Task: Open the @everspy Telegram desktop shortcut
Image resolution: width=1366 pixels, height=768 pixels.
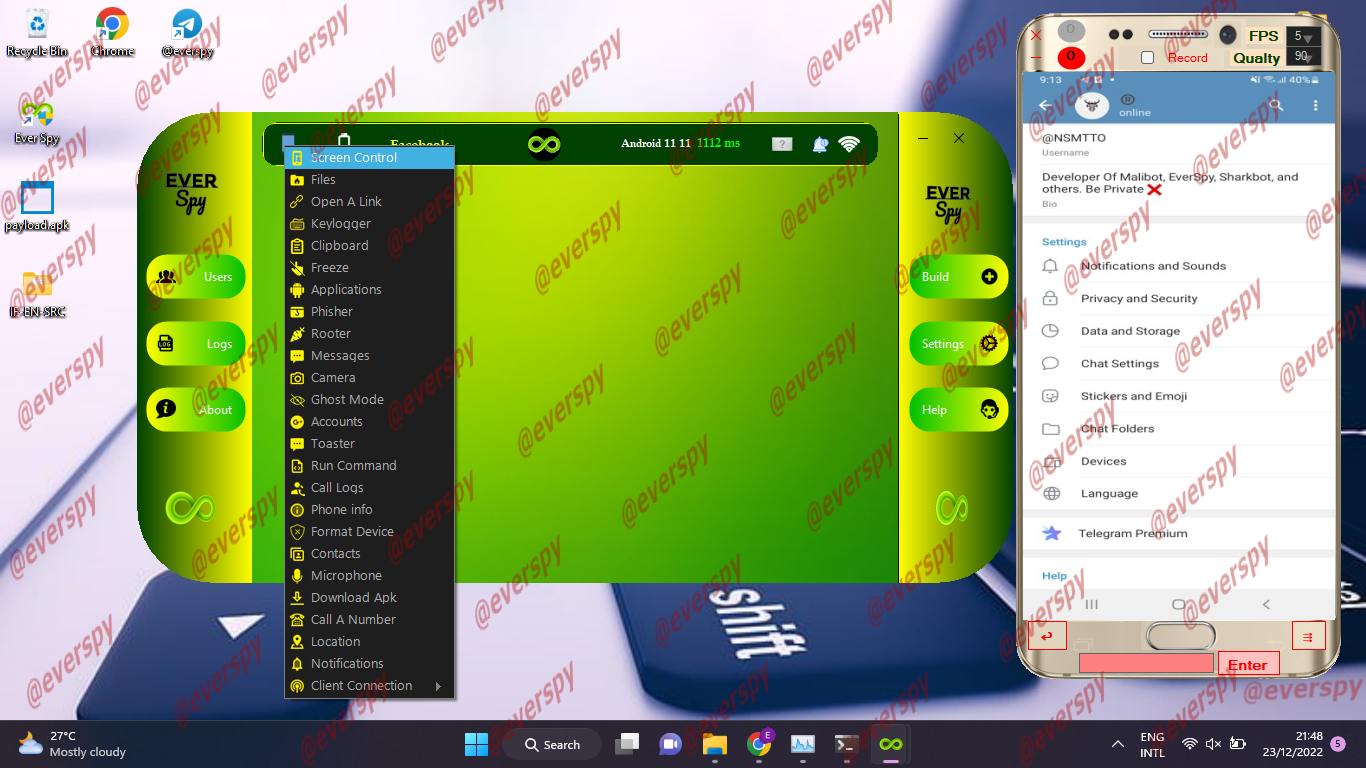Action: click(187, 32)
